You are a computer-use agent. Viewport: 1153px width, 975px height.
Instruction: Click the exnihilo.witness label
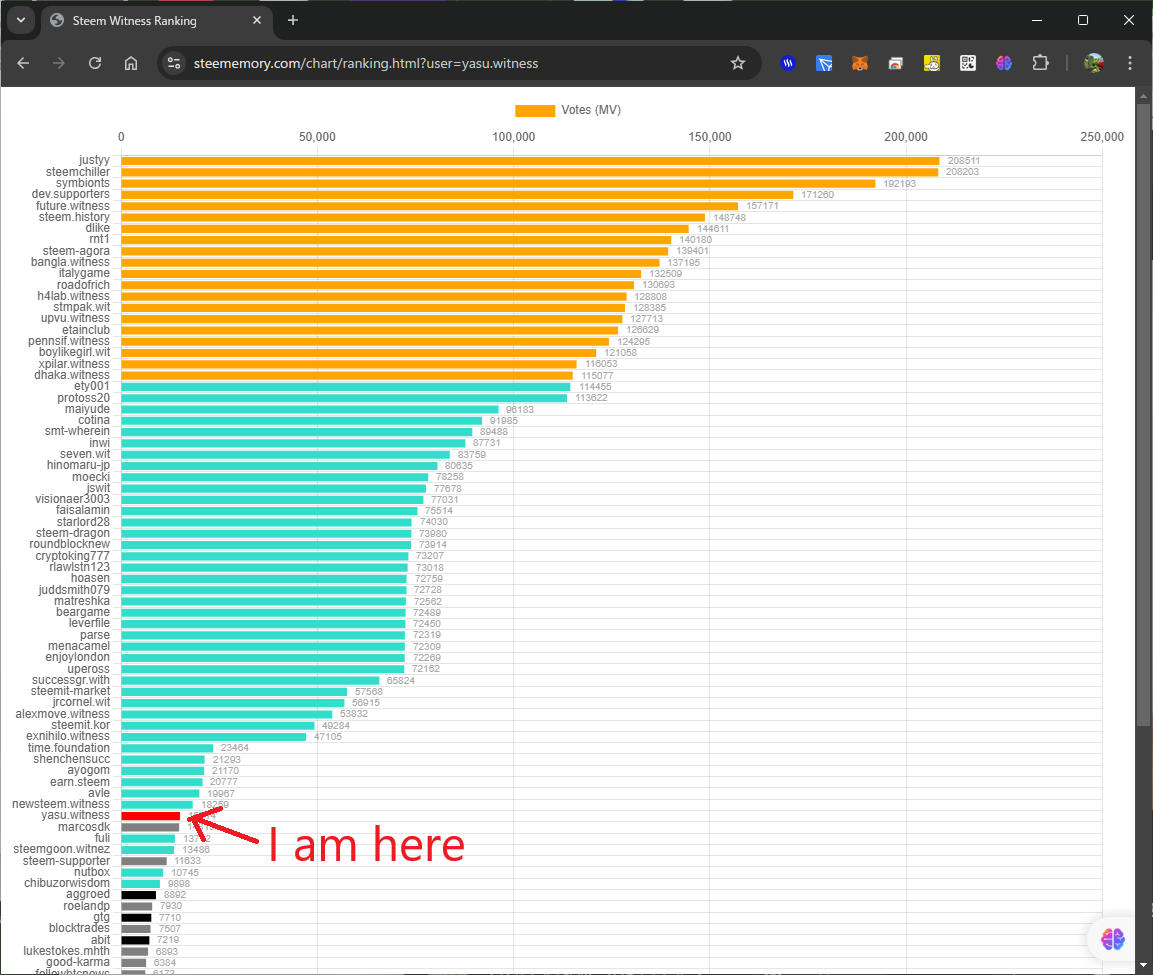(x=68, y=737)
